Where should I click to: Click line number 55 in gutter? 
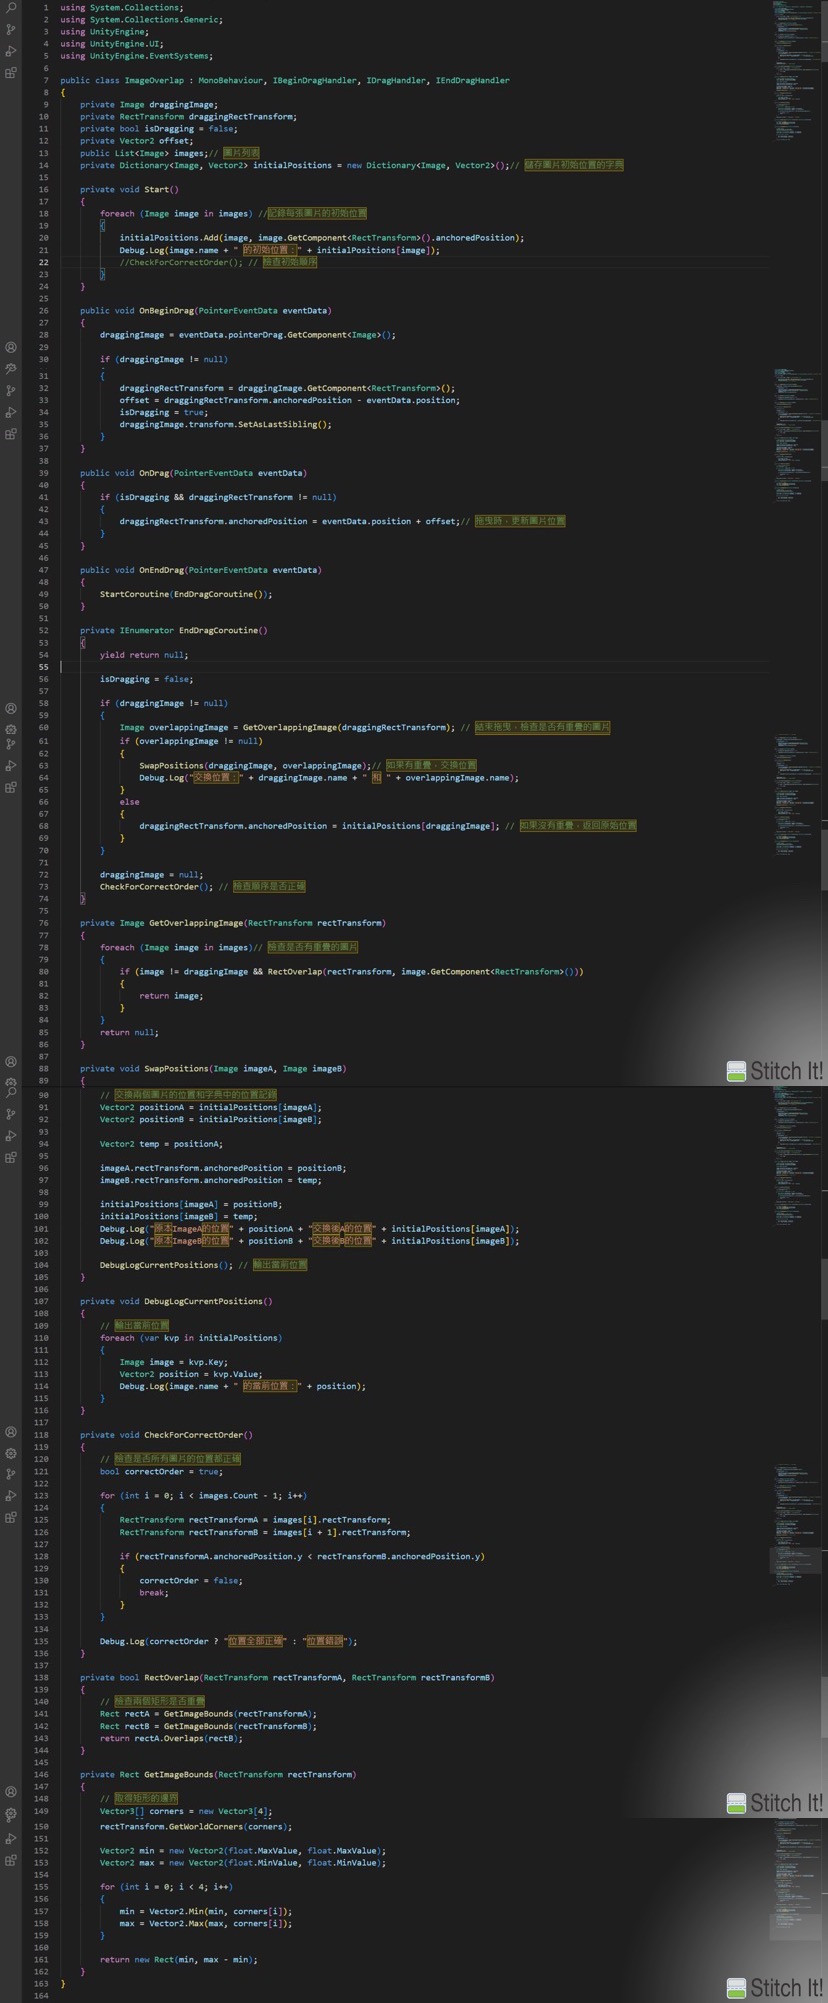44,667
